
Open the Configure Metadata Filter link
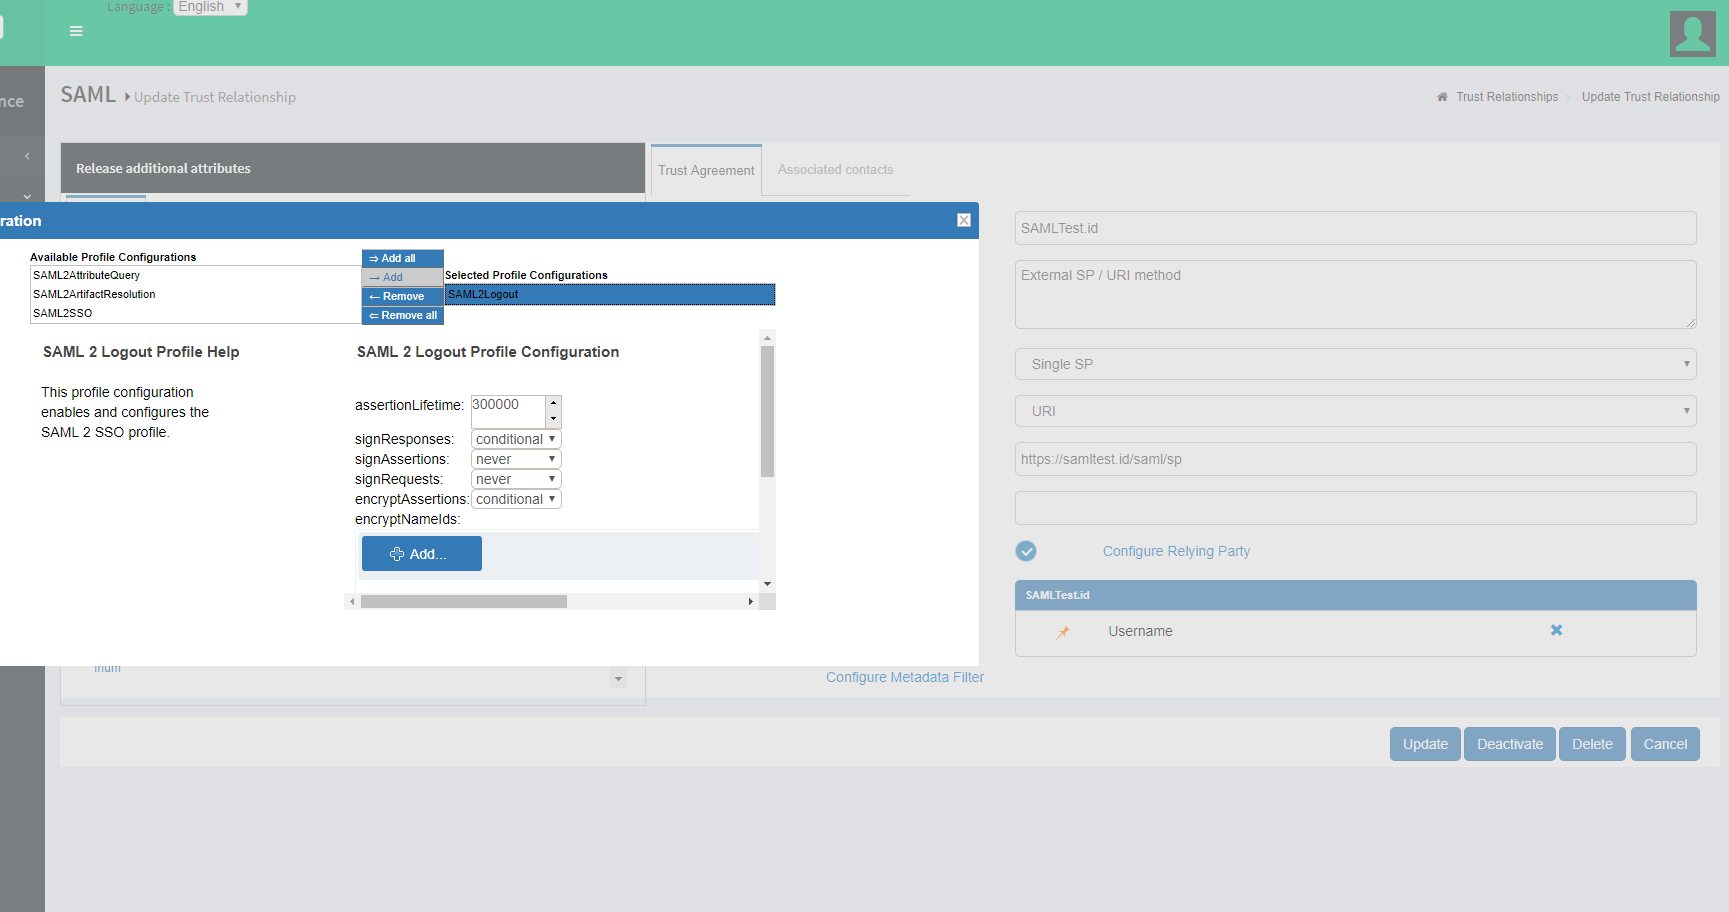(x=904, y=677)
